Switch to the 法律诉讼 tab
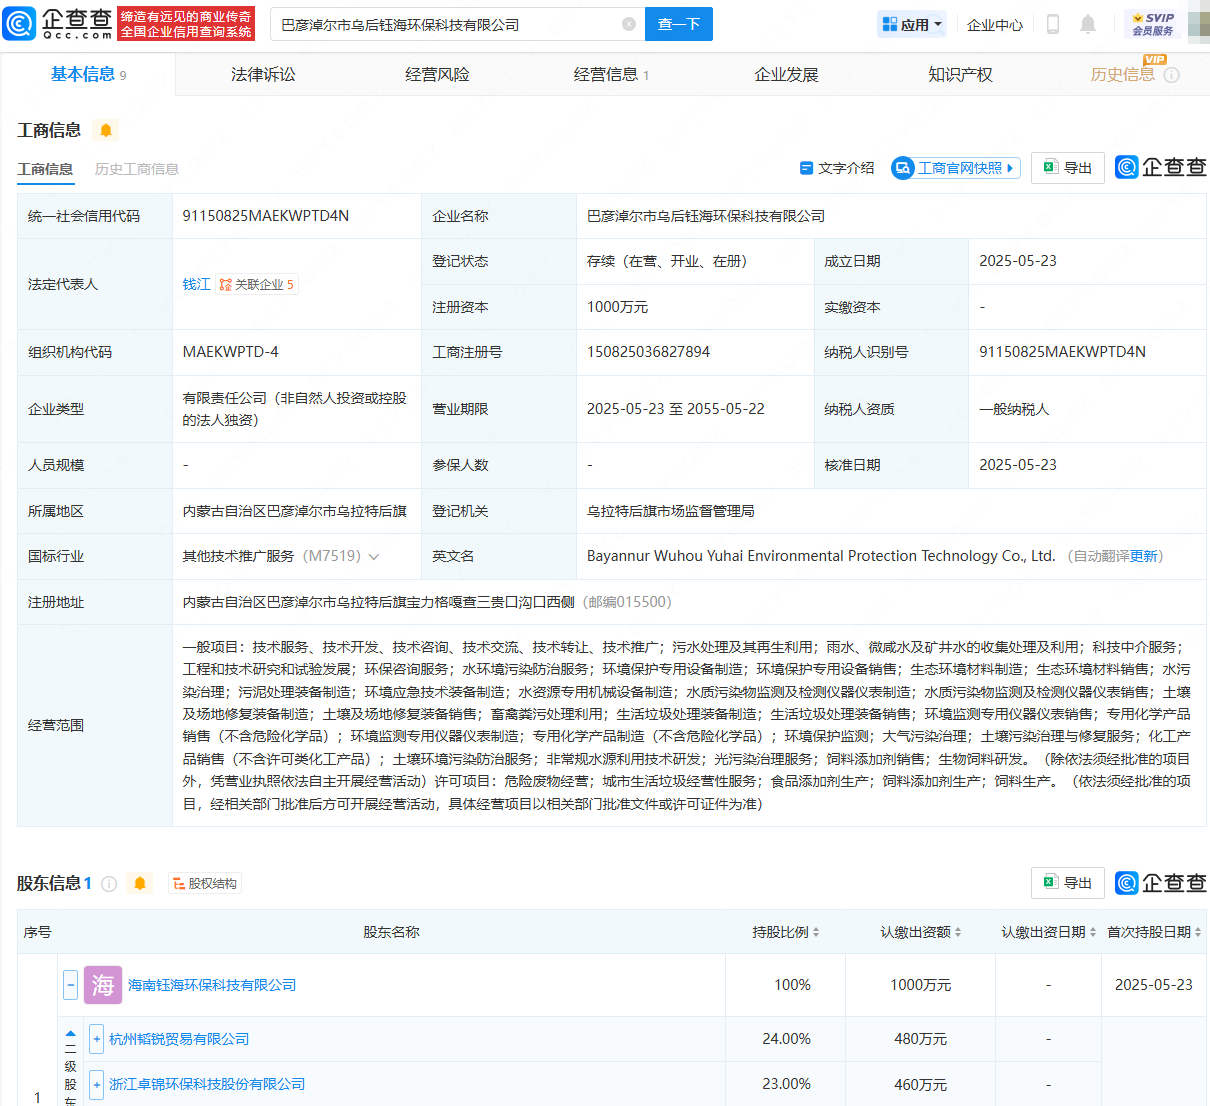The width and height of the screenshot is (1210, 1106). pyautogui.click(x=263, y=75)
